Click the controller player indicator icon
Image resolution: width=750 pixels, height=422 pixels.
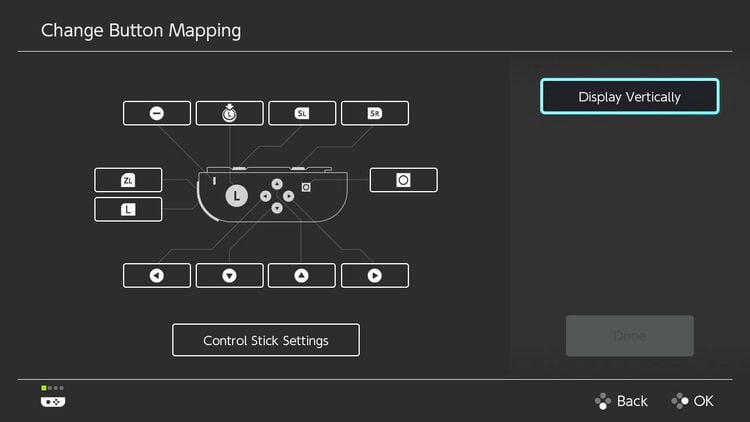tap(53, 397)
